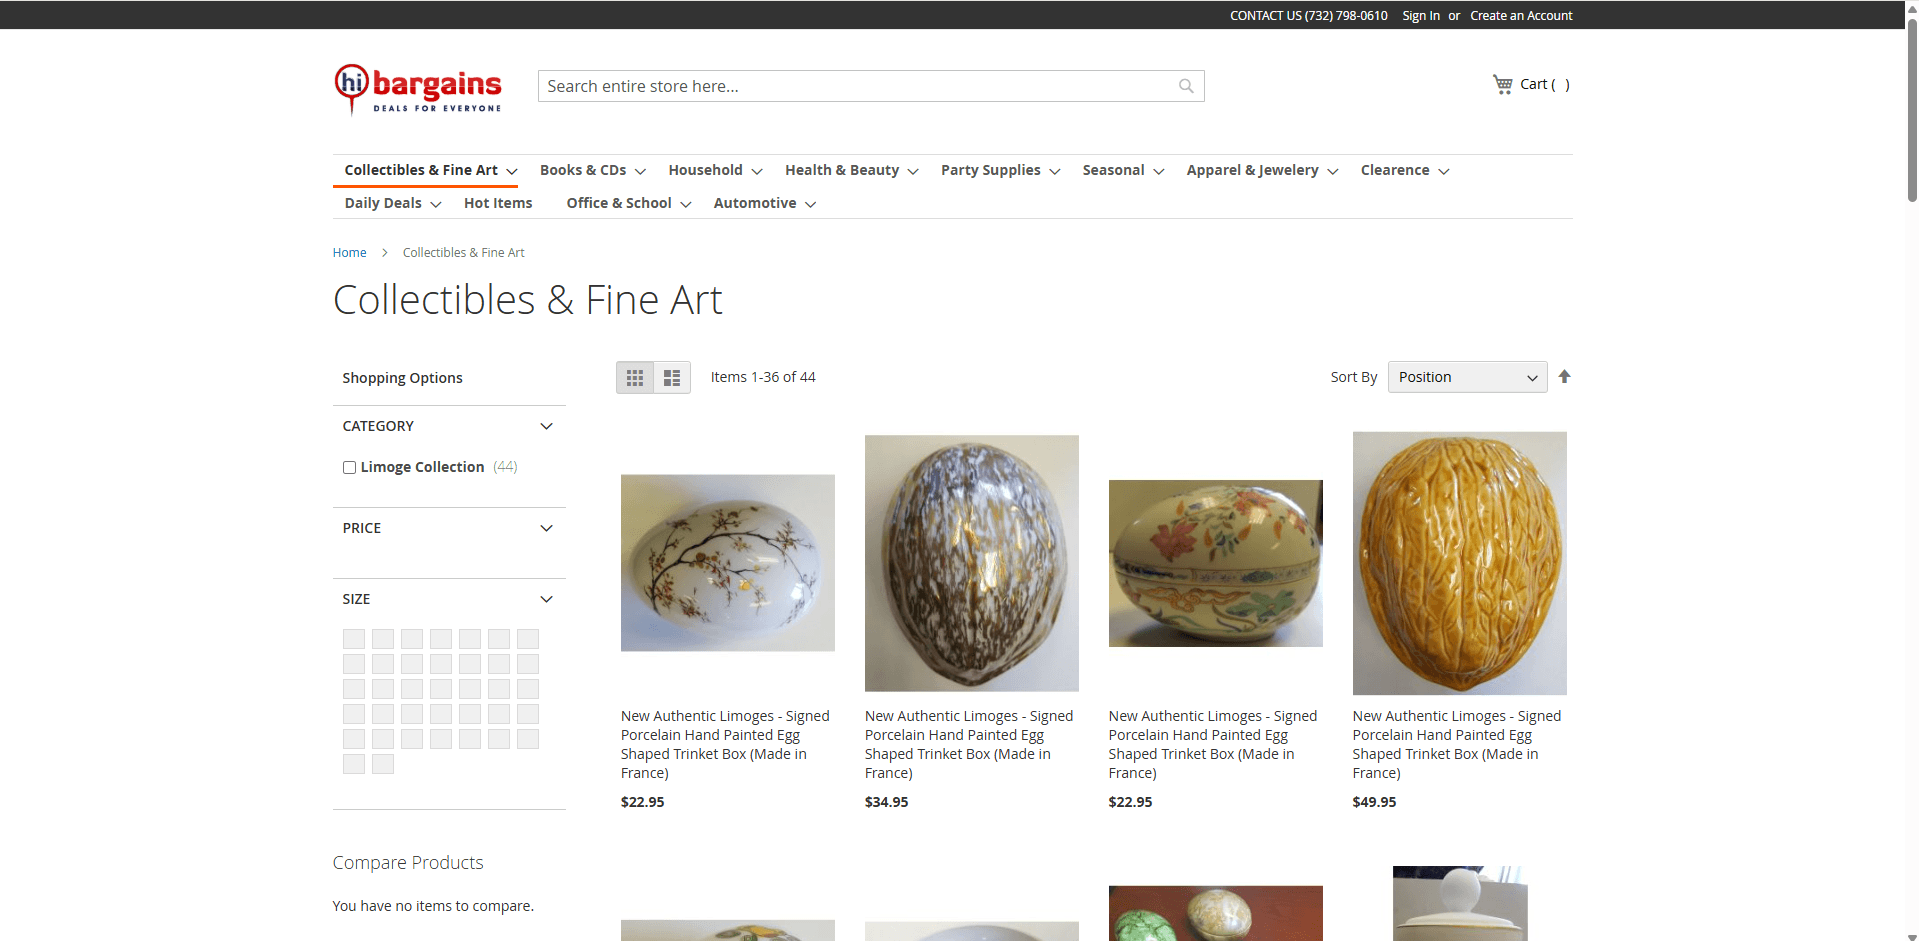The height and width of the screenshot is (941, 1919).
Task: Tick the Limoge Collection checkbox
Action: (x=349, y=467)
